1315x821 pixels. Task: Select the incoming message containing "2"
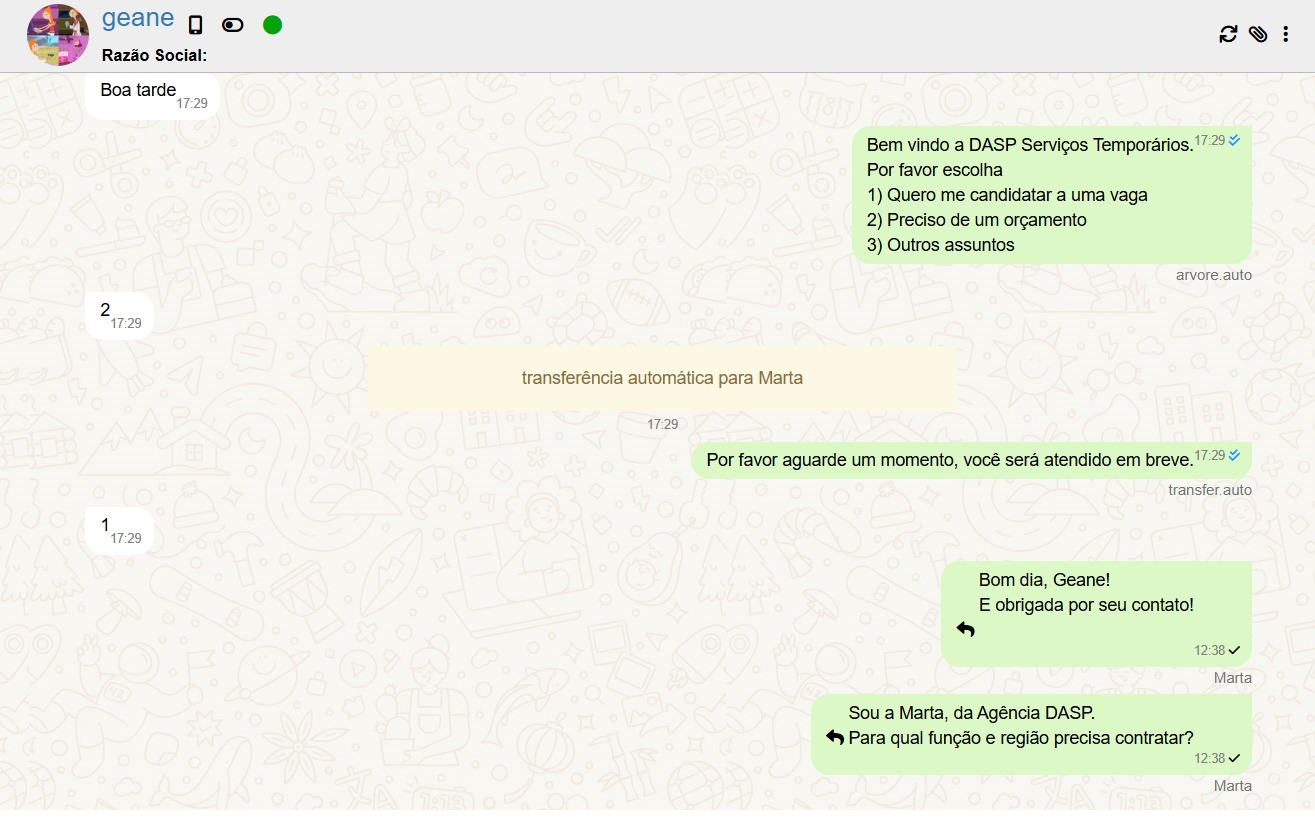click(x=119, y=315)
